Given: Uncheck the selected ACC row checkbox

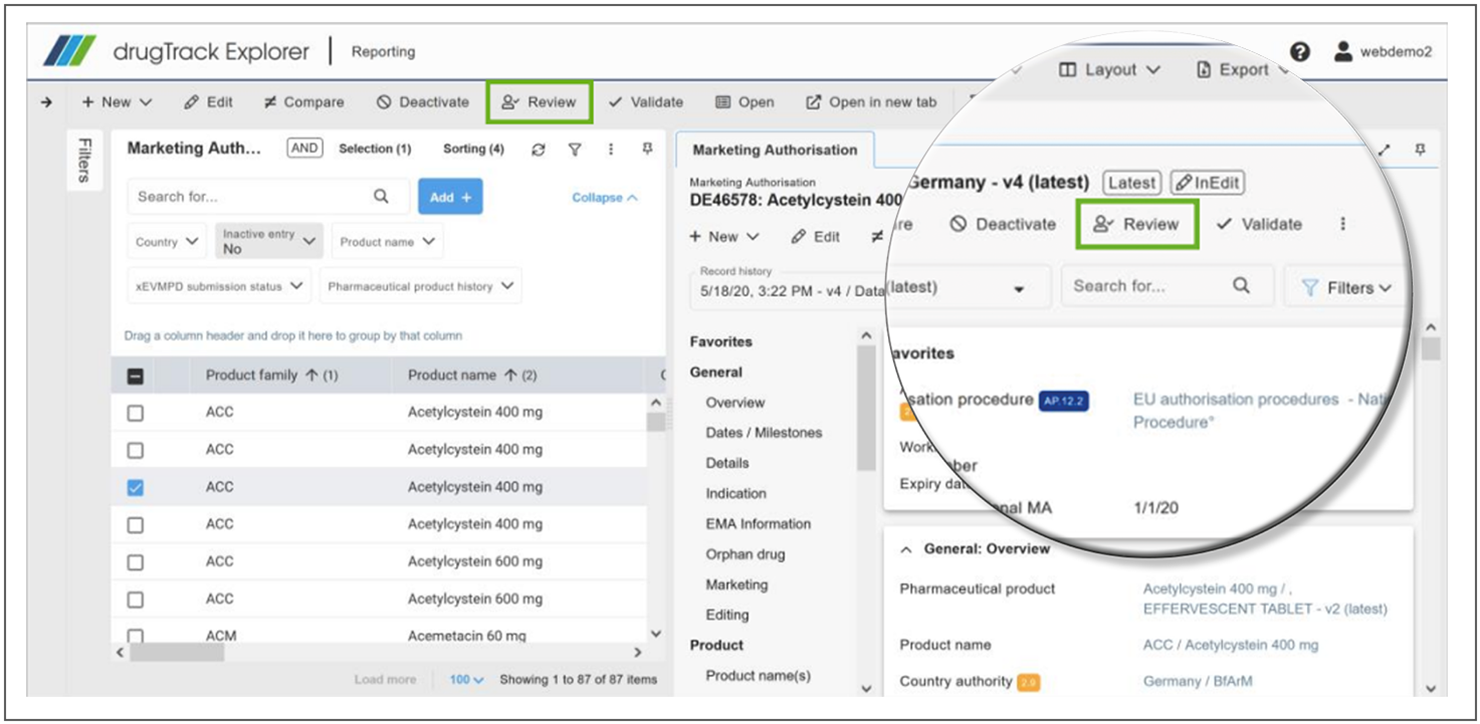Looking at the screenshot, I should (135, 487).
